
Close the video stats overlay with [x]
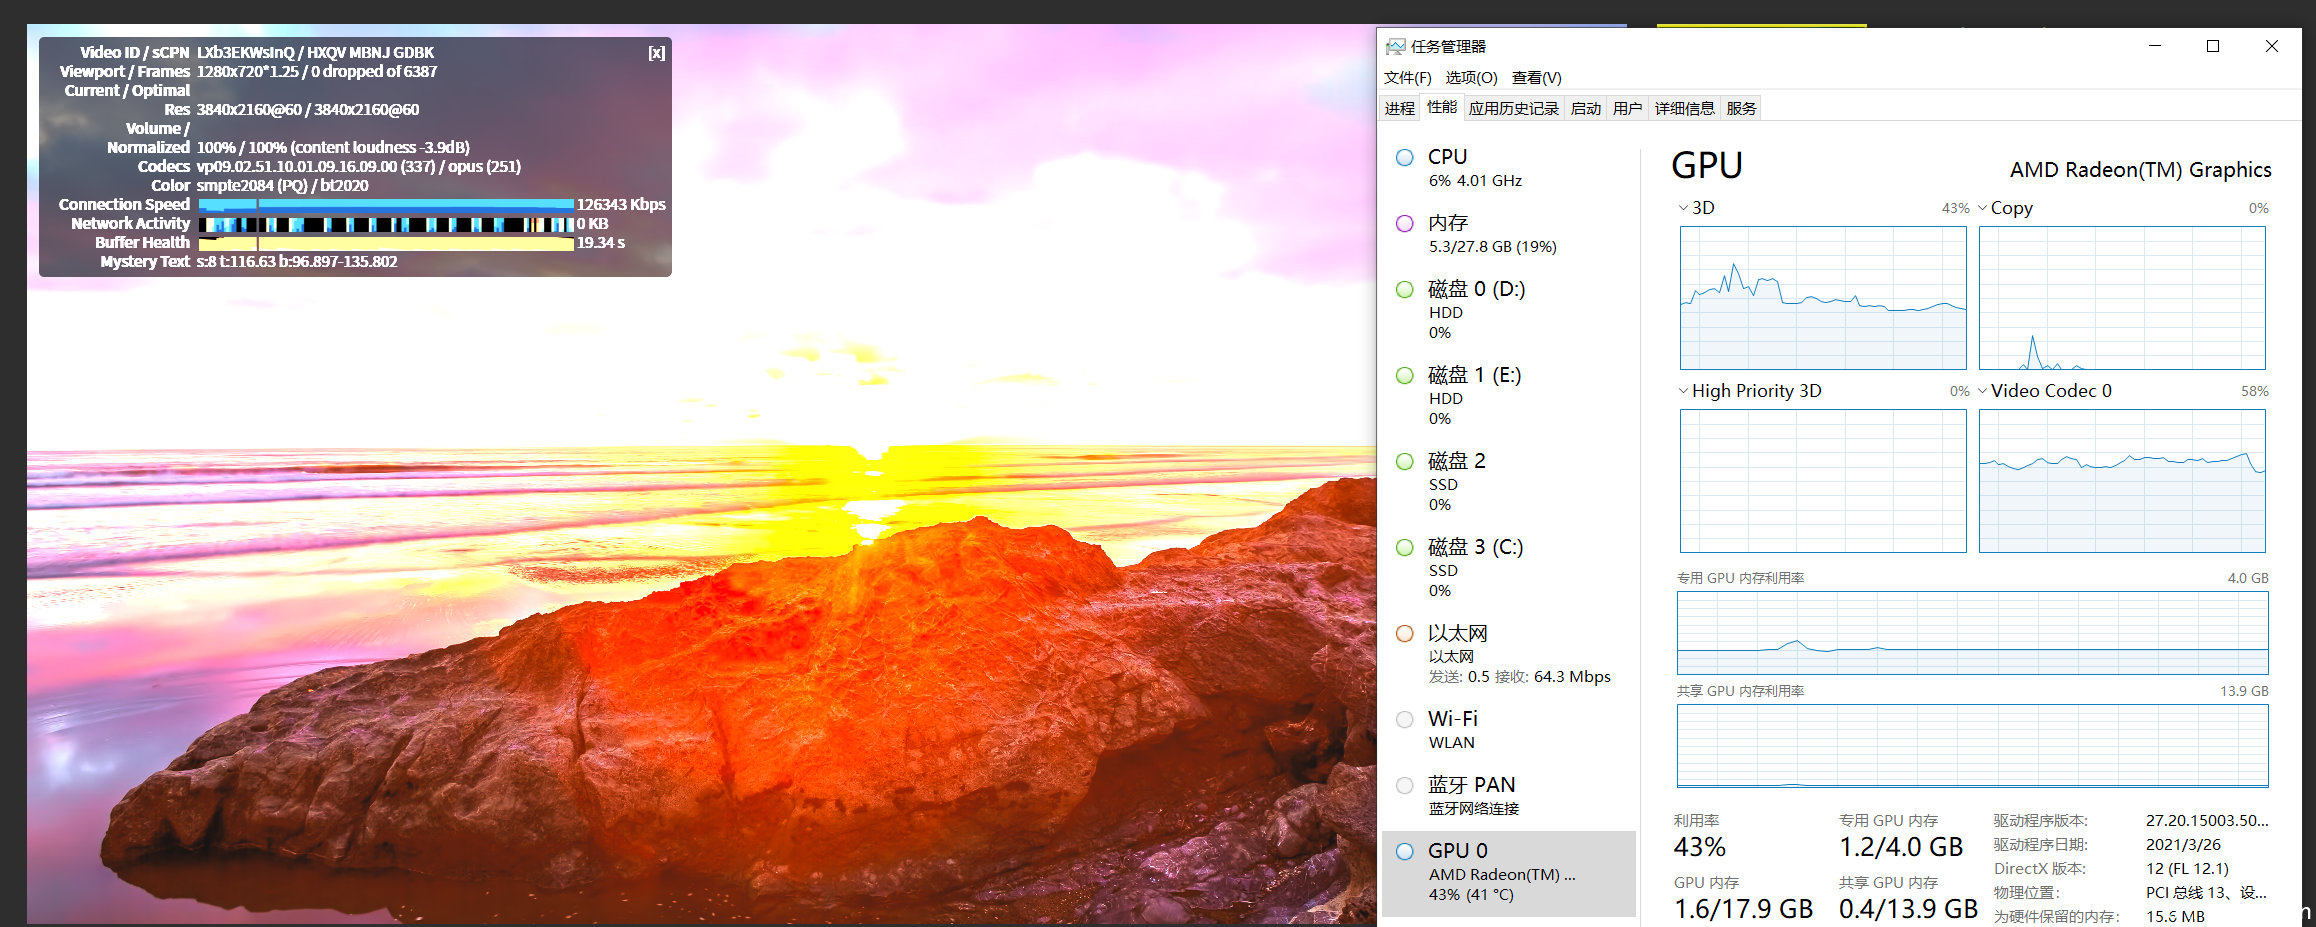(656, 53)
